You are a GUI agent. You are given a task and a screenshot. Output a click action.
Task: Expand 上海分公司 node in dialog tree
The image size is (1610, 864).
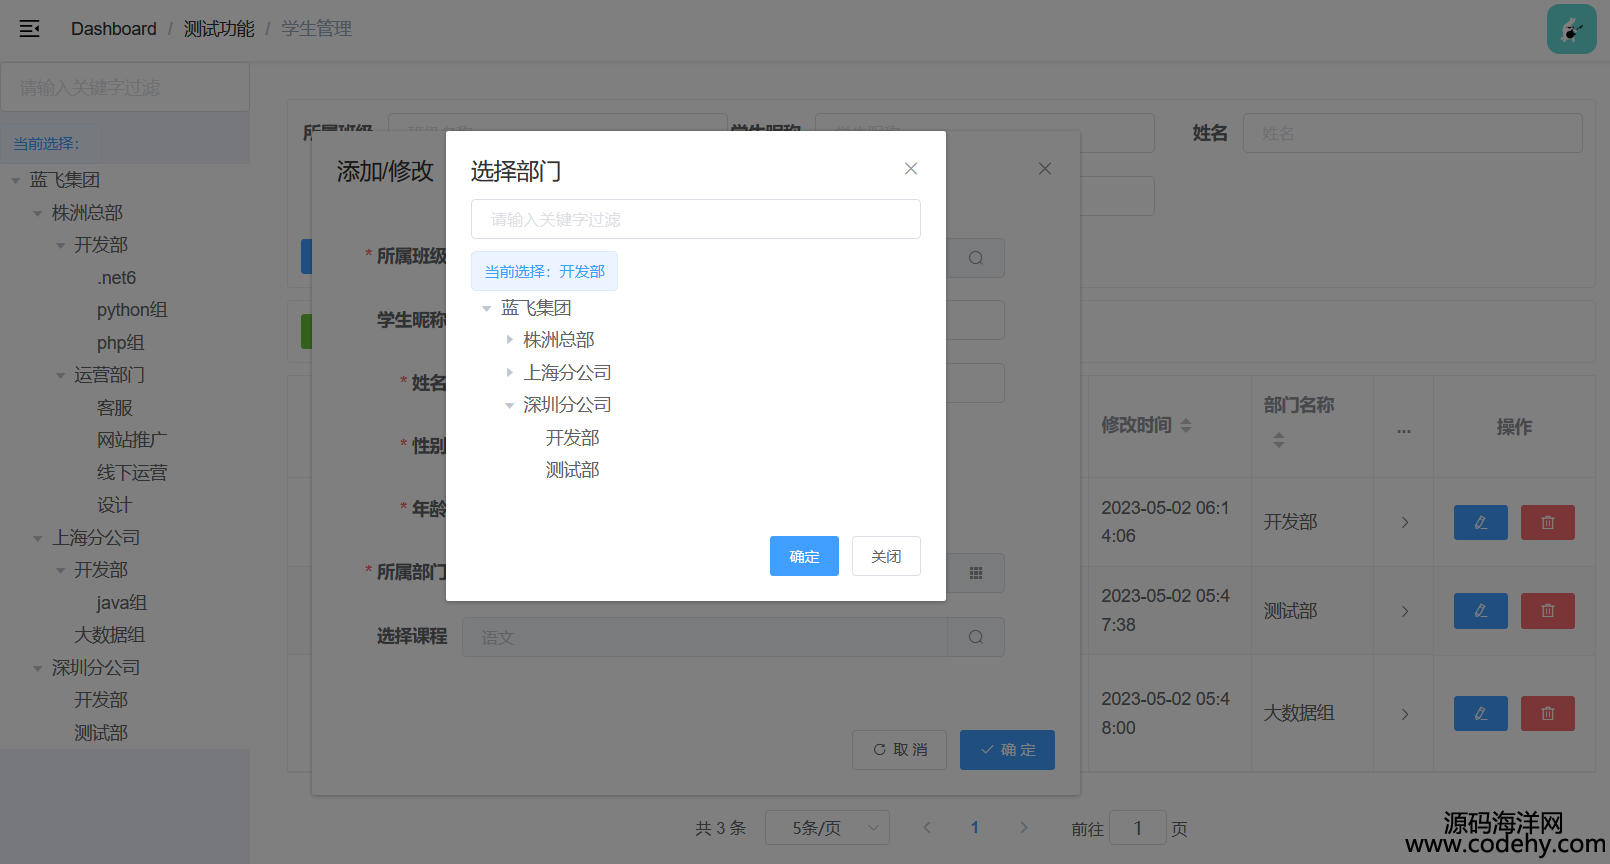(x=509, y=373)
